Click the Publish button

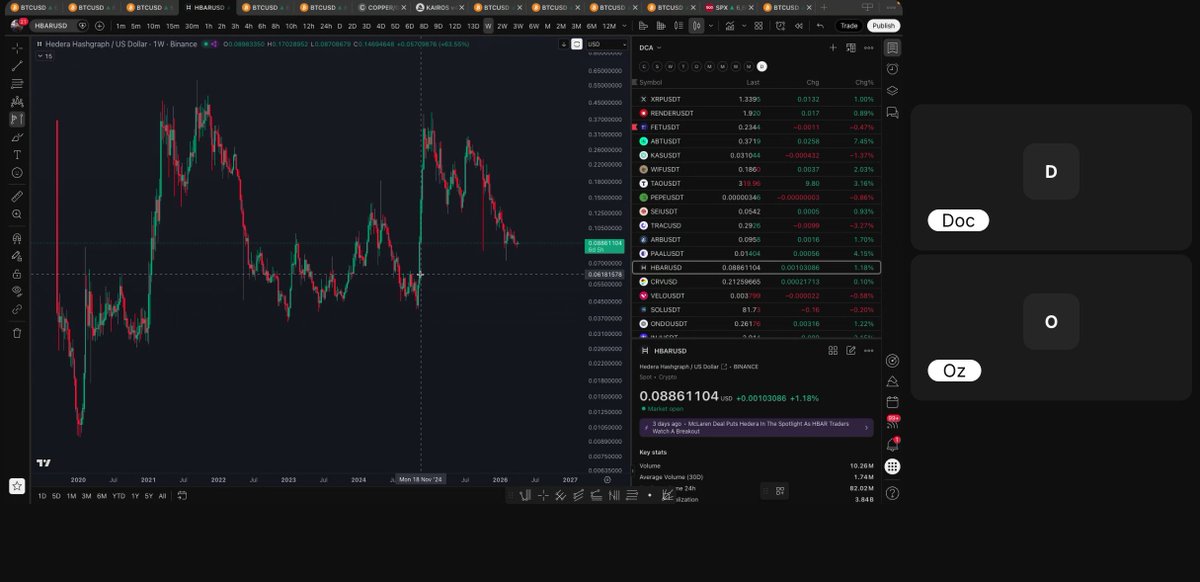tap(883, 26)
